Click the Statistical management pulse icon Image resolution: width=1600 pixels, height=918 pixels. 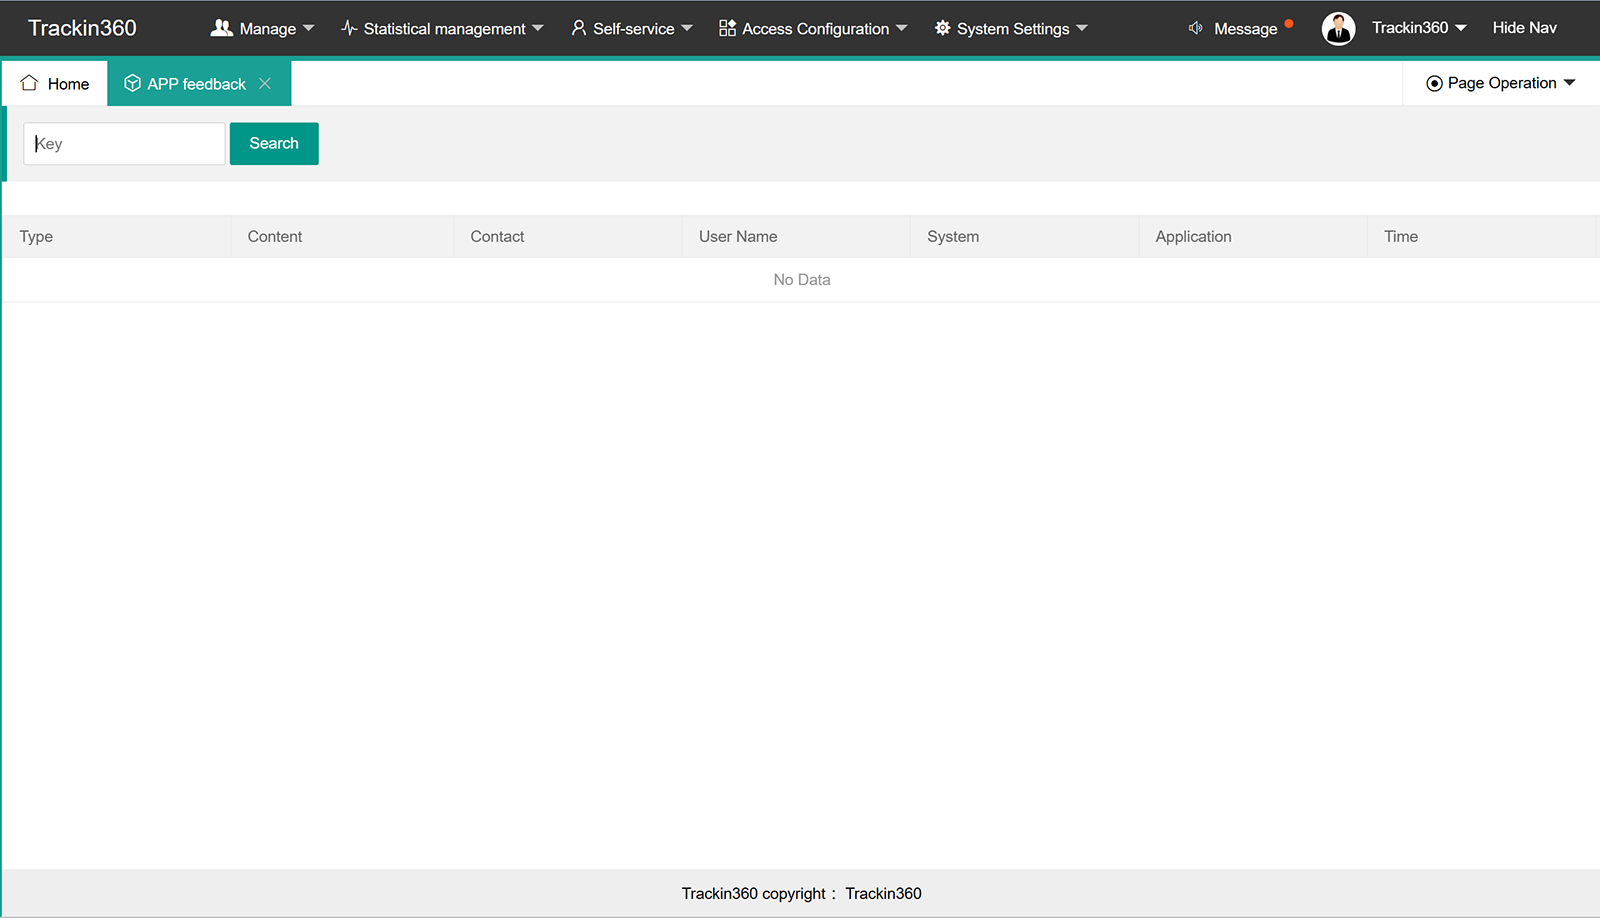point(349,28)
